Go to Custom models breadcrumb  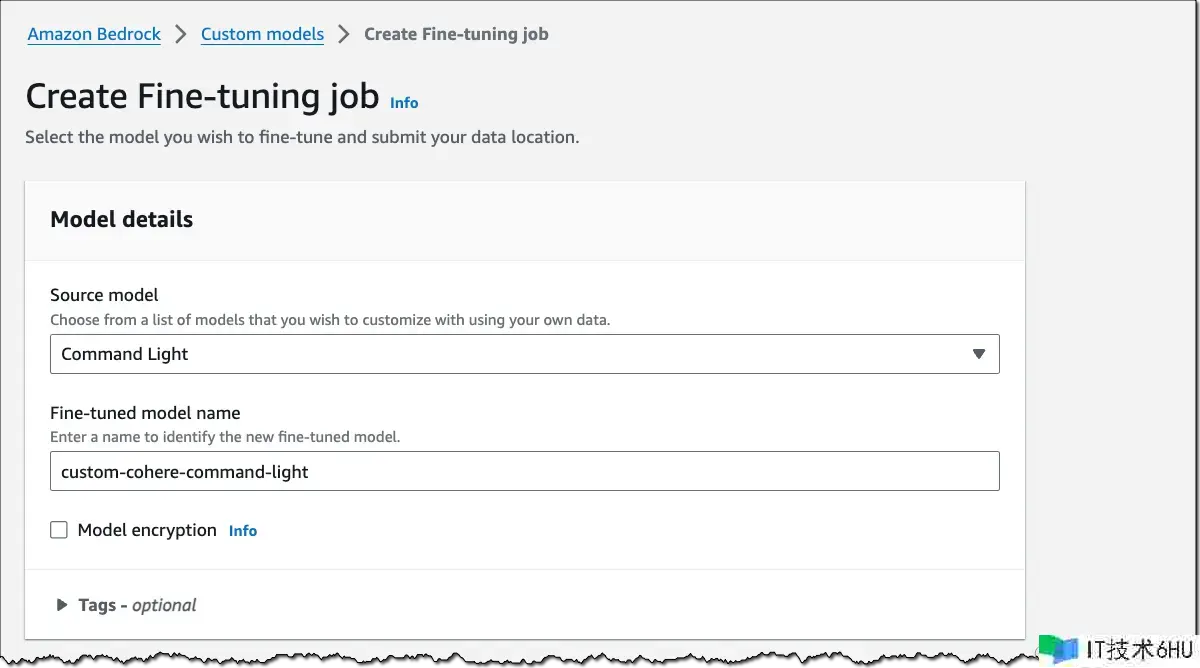(262, 34)
